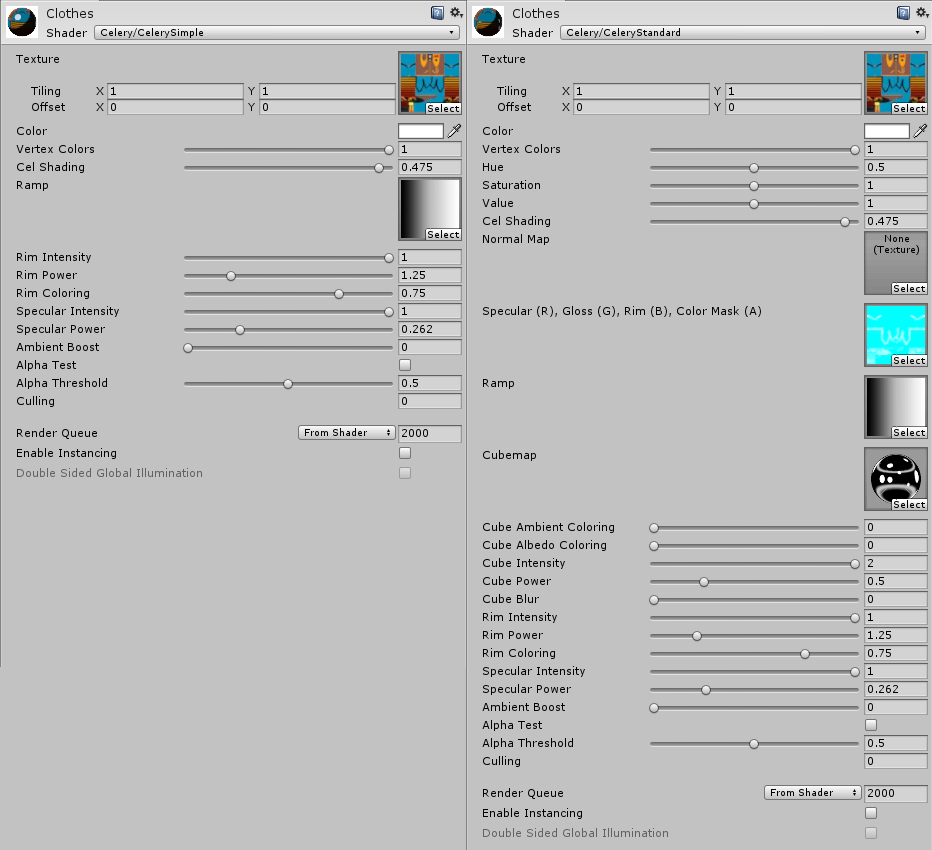The image size is (932, 850).
Task: Adjust Rim Intensity slider in CeleryStandard panel
Action: (x=755, y=618)
